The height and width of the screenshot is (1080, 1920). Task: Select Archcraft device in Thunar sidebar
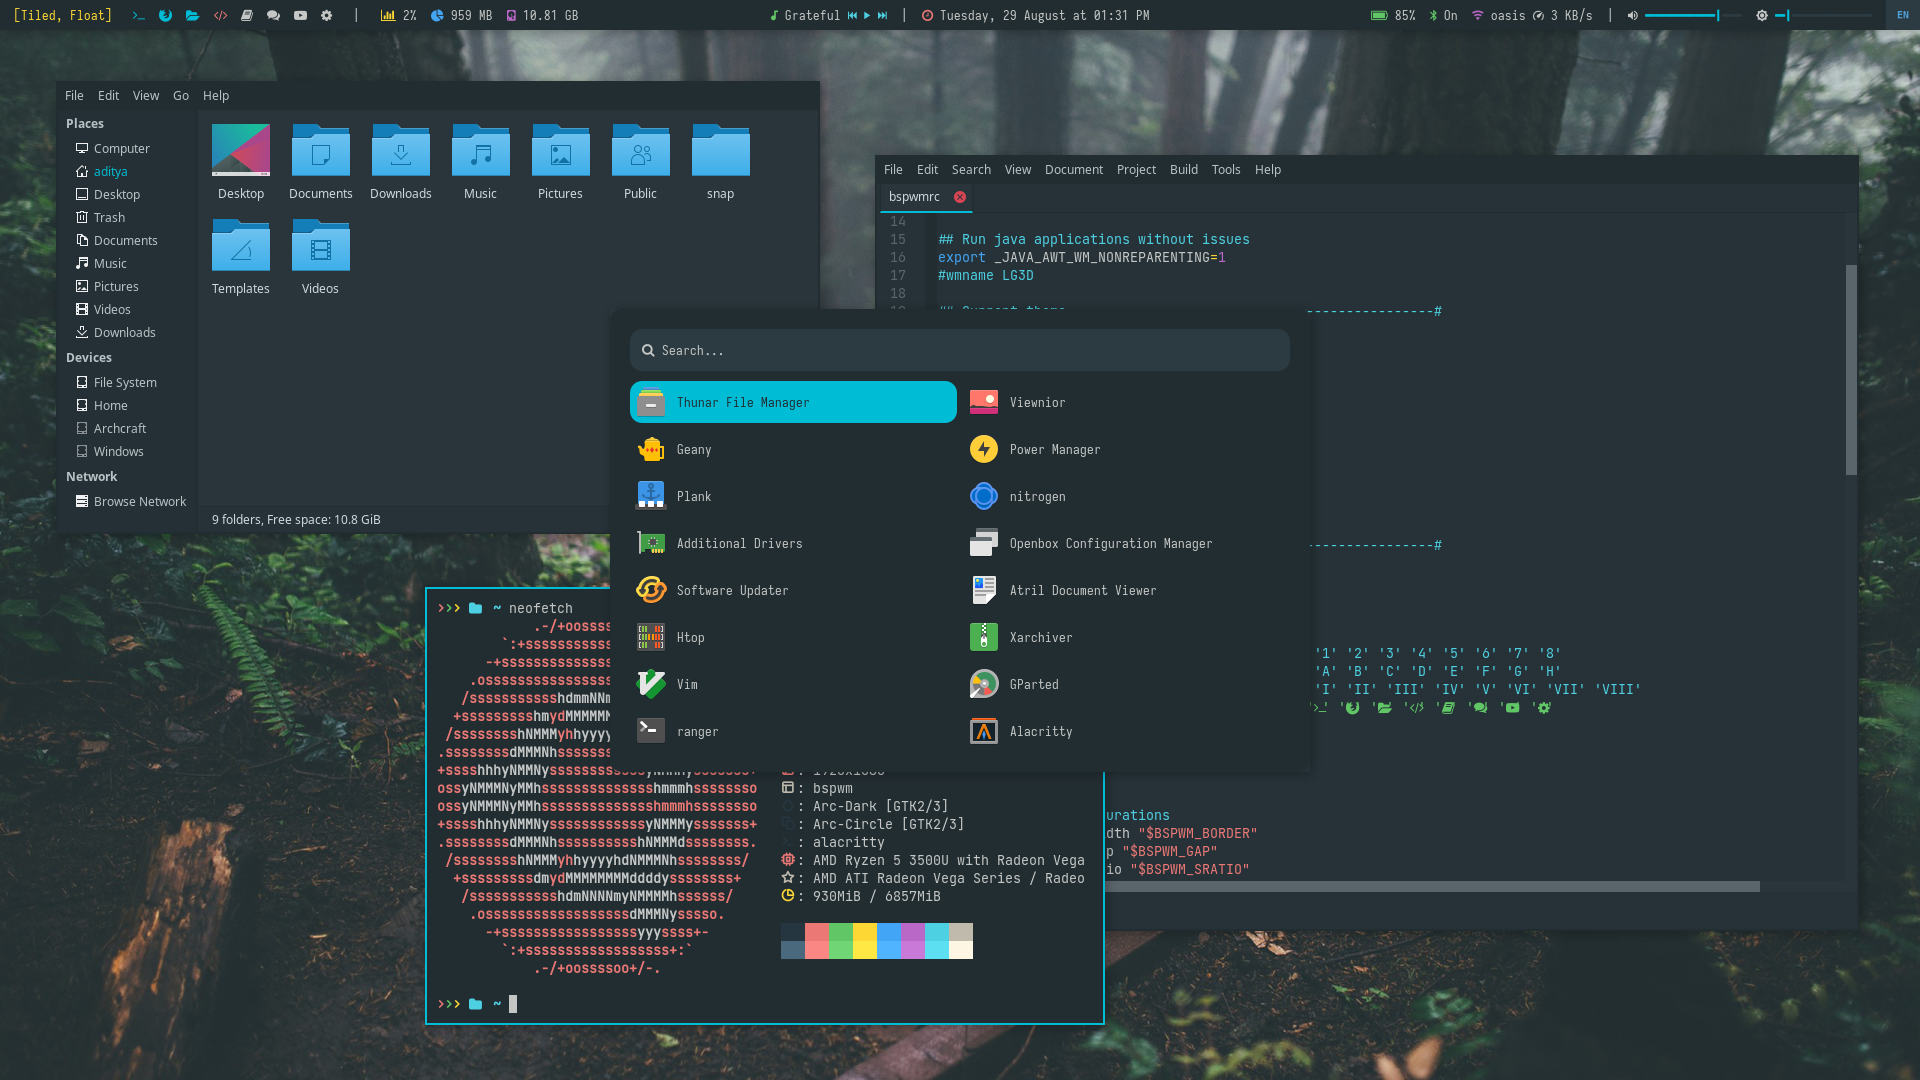click(119, 429)
